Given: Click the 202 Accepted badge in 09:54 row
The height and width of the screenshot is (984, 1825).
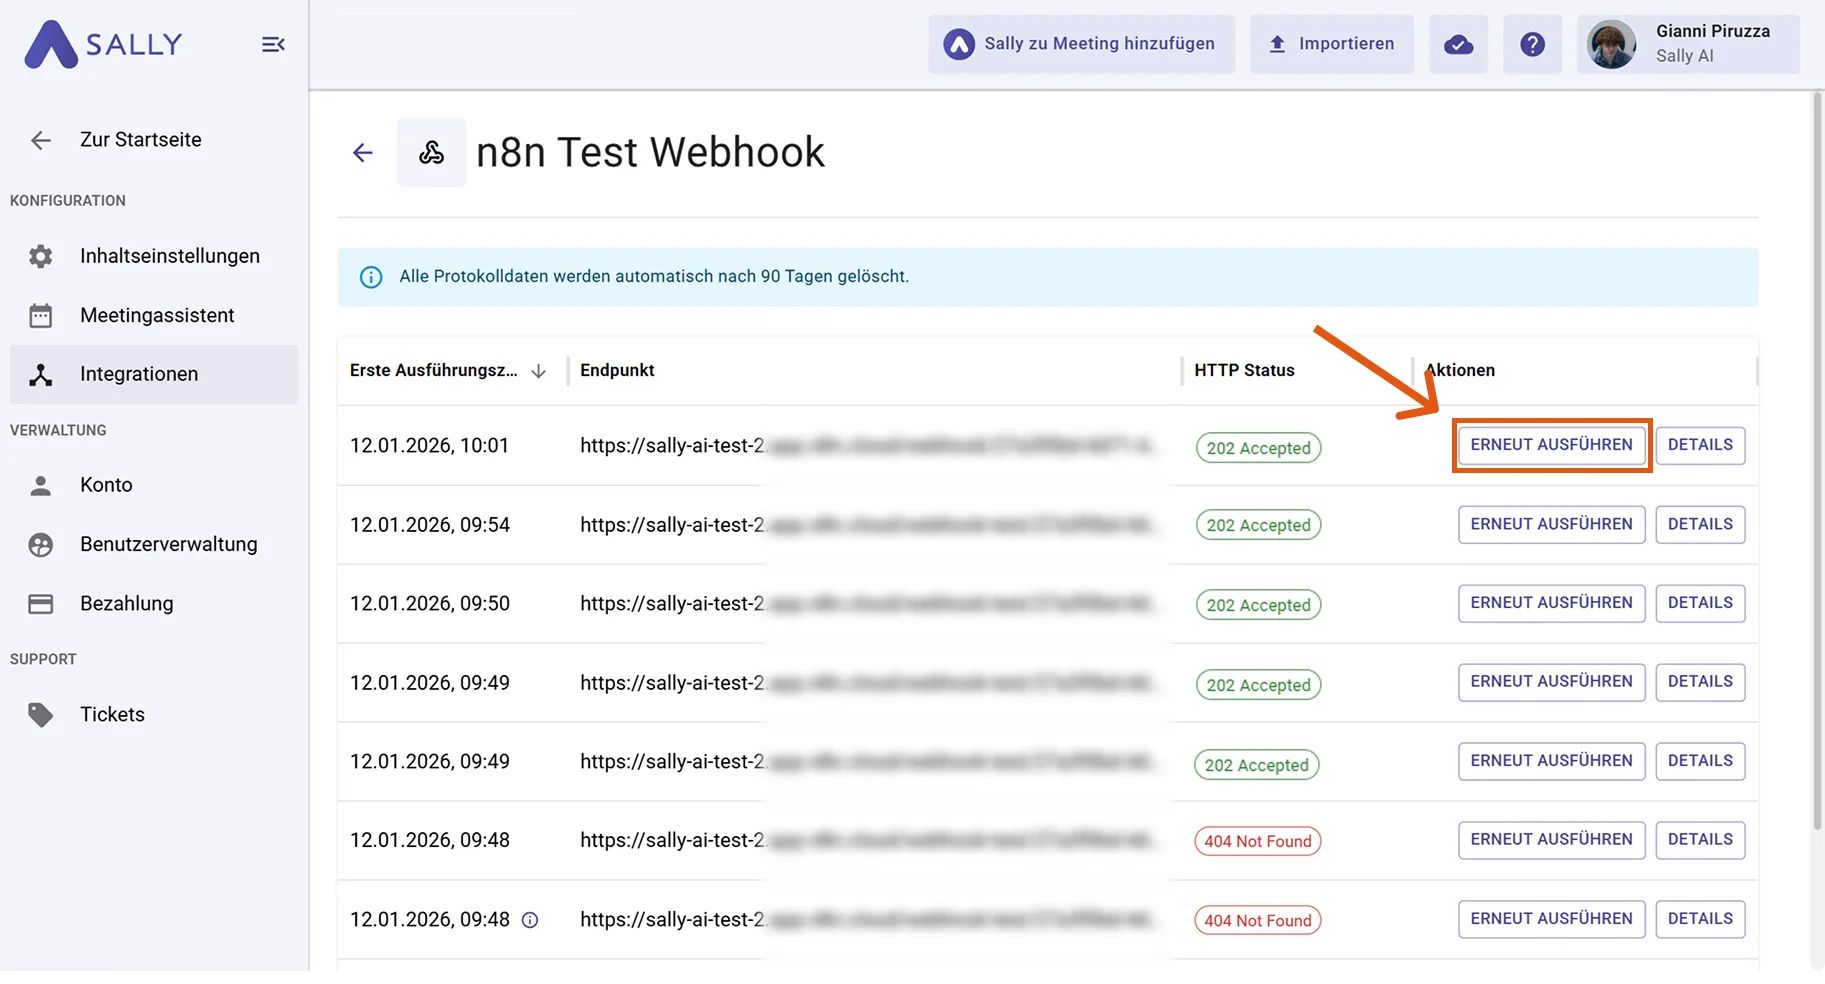Looking at the screenshot, I should pos(1258,525).
